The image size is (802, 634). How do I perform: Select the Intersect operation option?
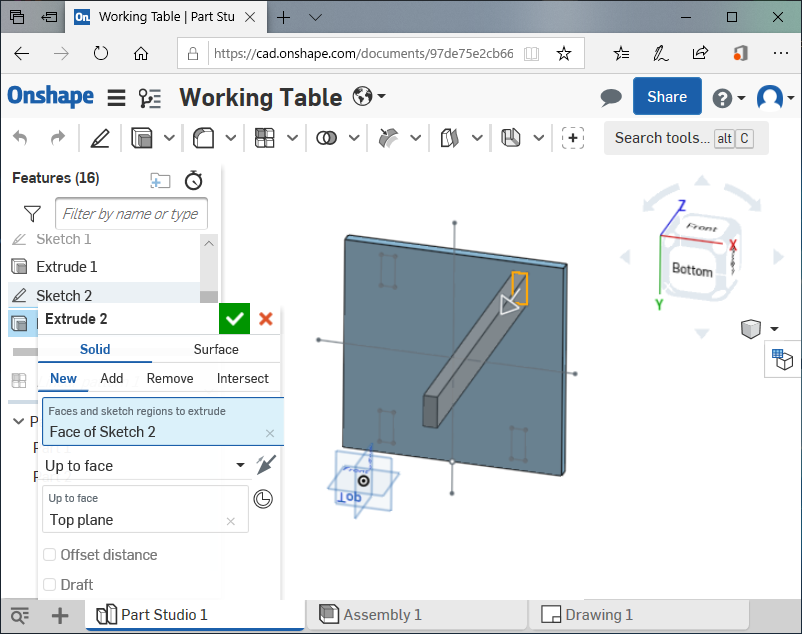[x=242, y=378]
